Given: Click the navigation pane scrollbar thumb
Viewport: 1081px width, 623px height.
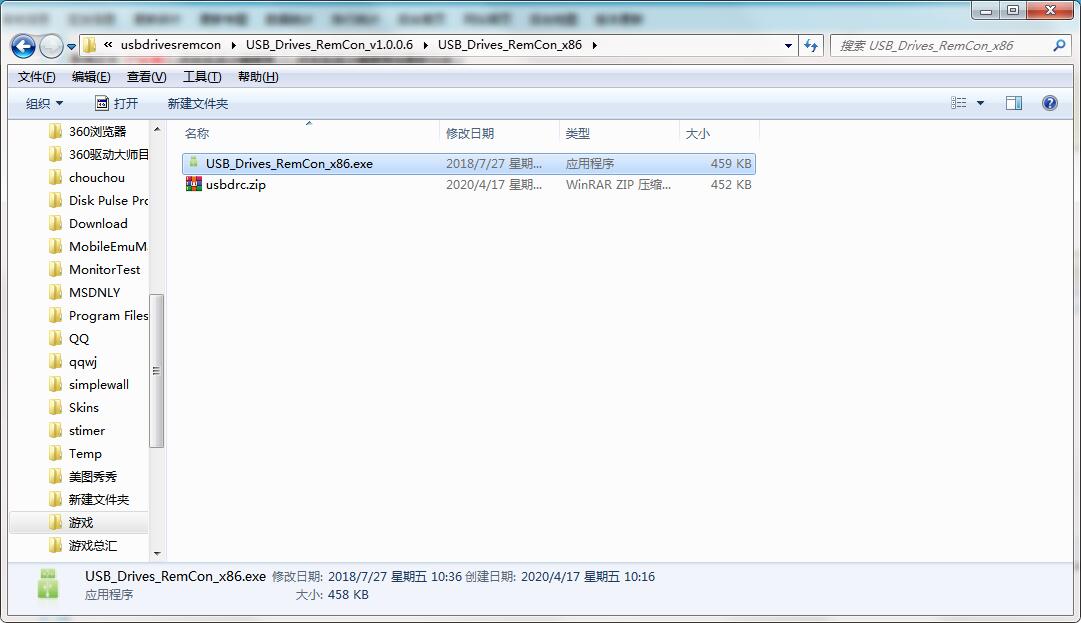Looking at the screenshot, I should tap(156, 371).
